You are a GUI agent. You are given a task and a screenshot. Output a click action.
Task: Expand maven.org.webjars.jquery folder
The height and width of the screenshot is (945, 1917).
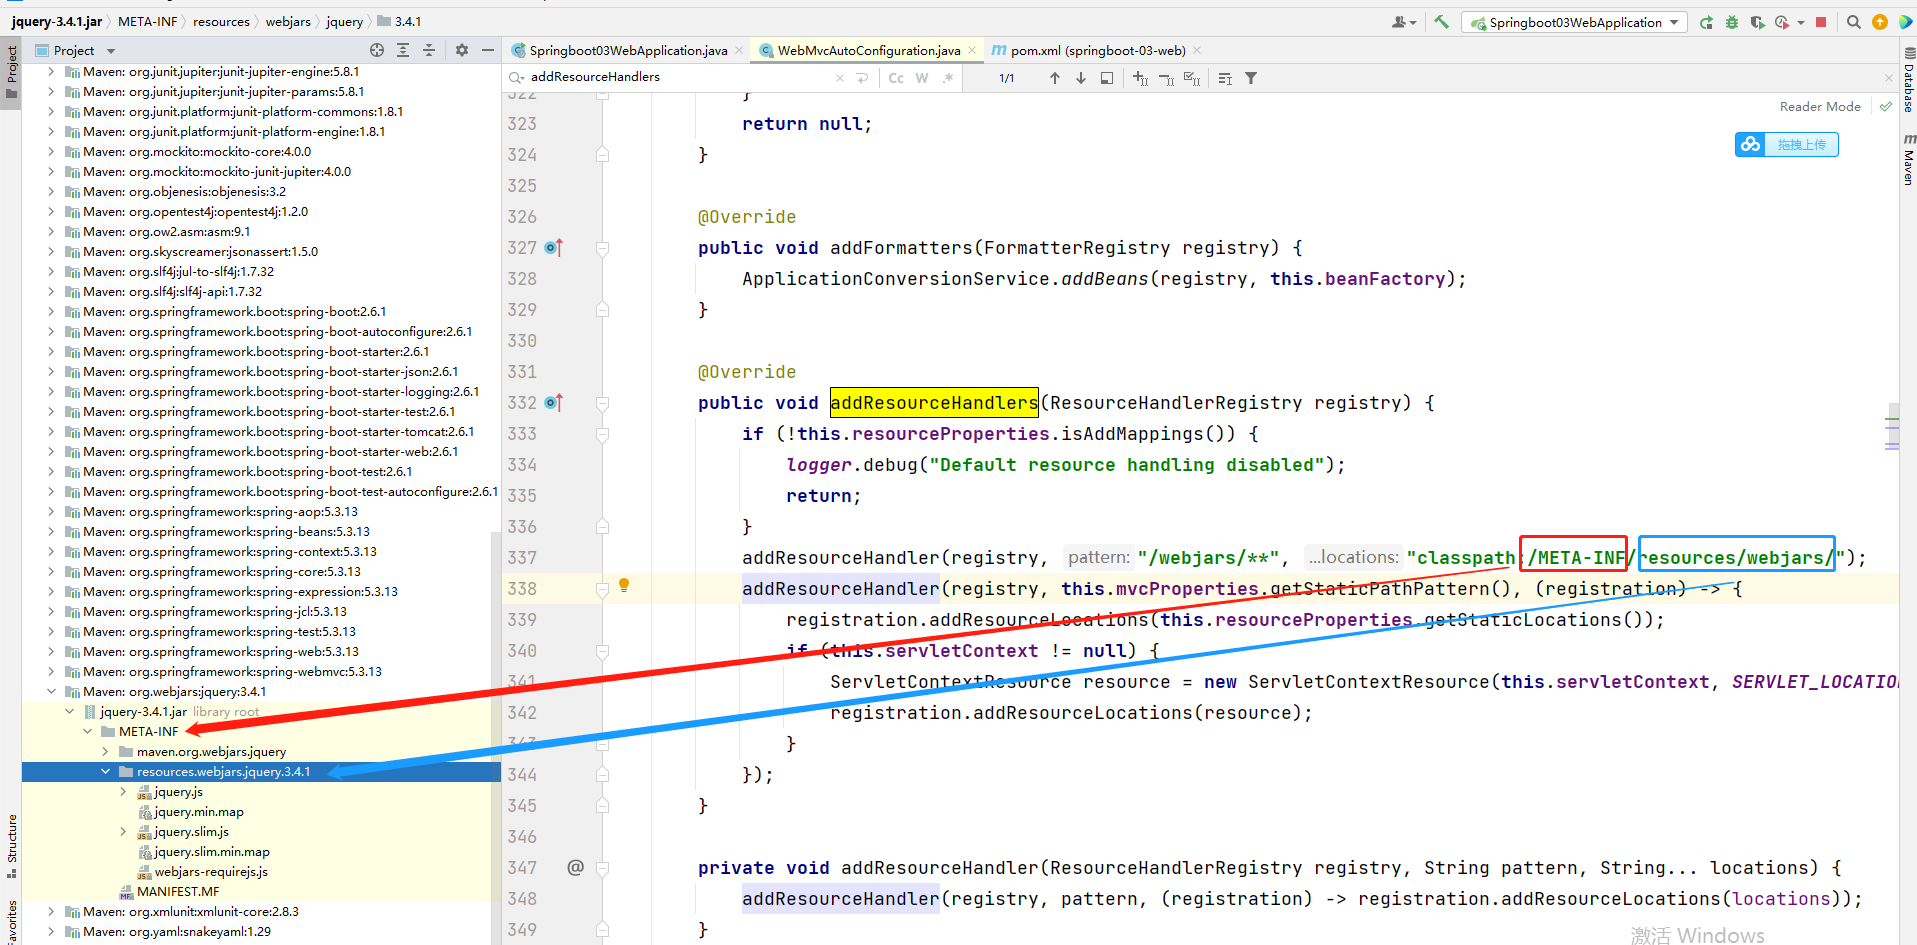pyautogui.click(x=105, y=751)
